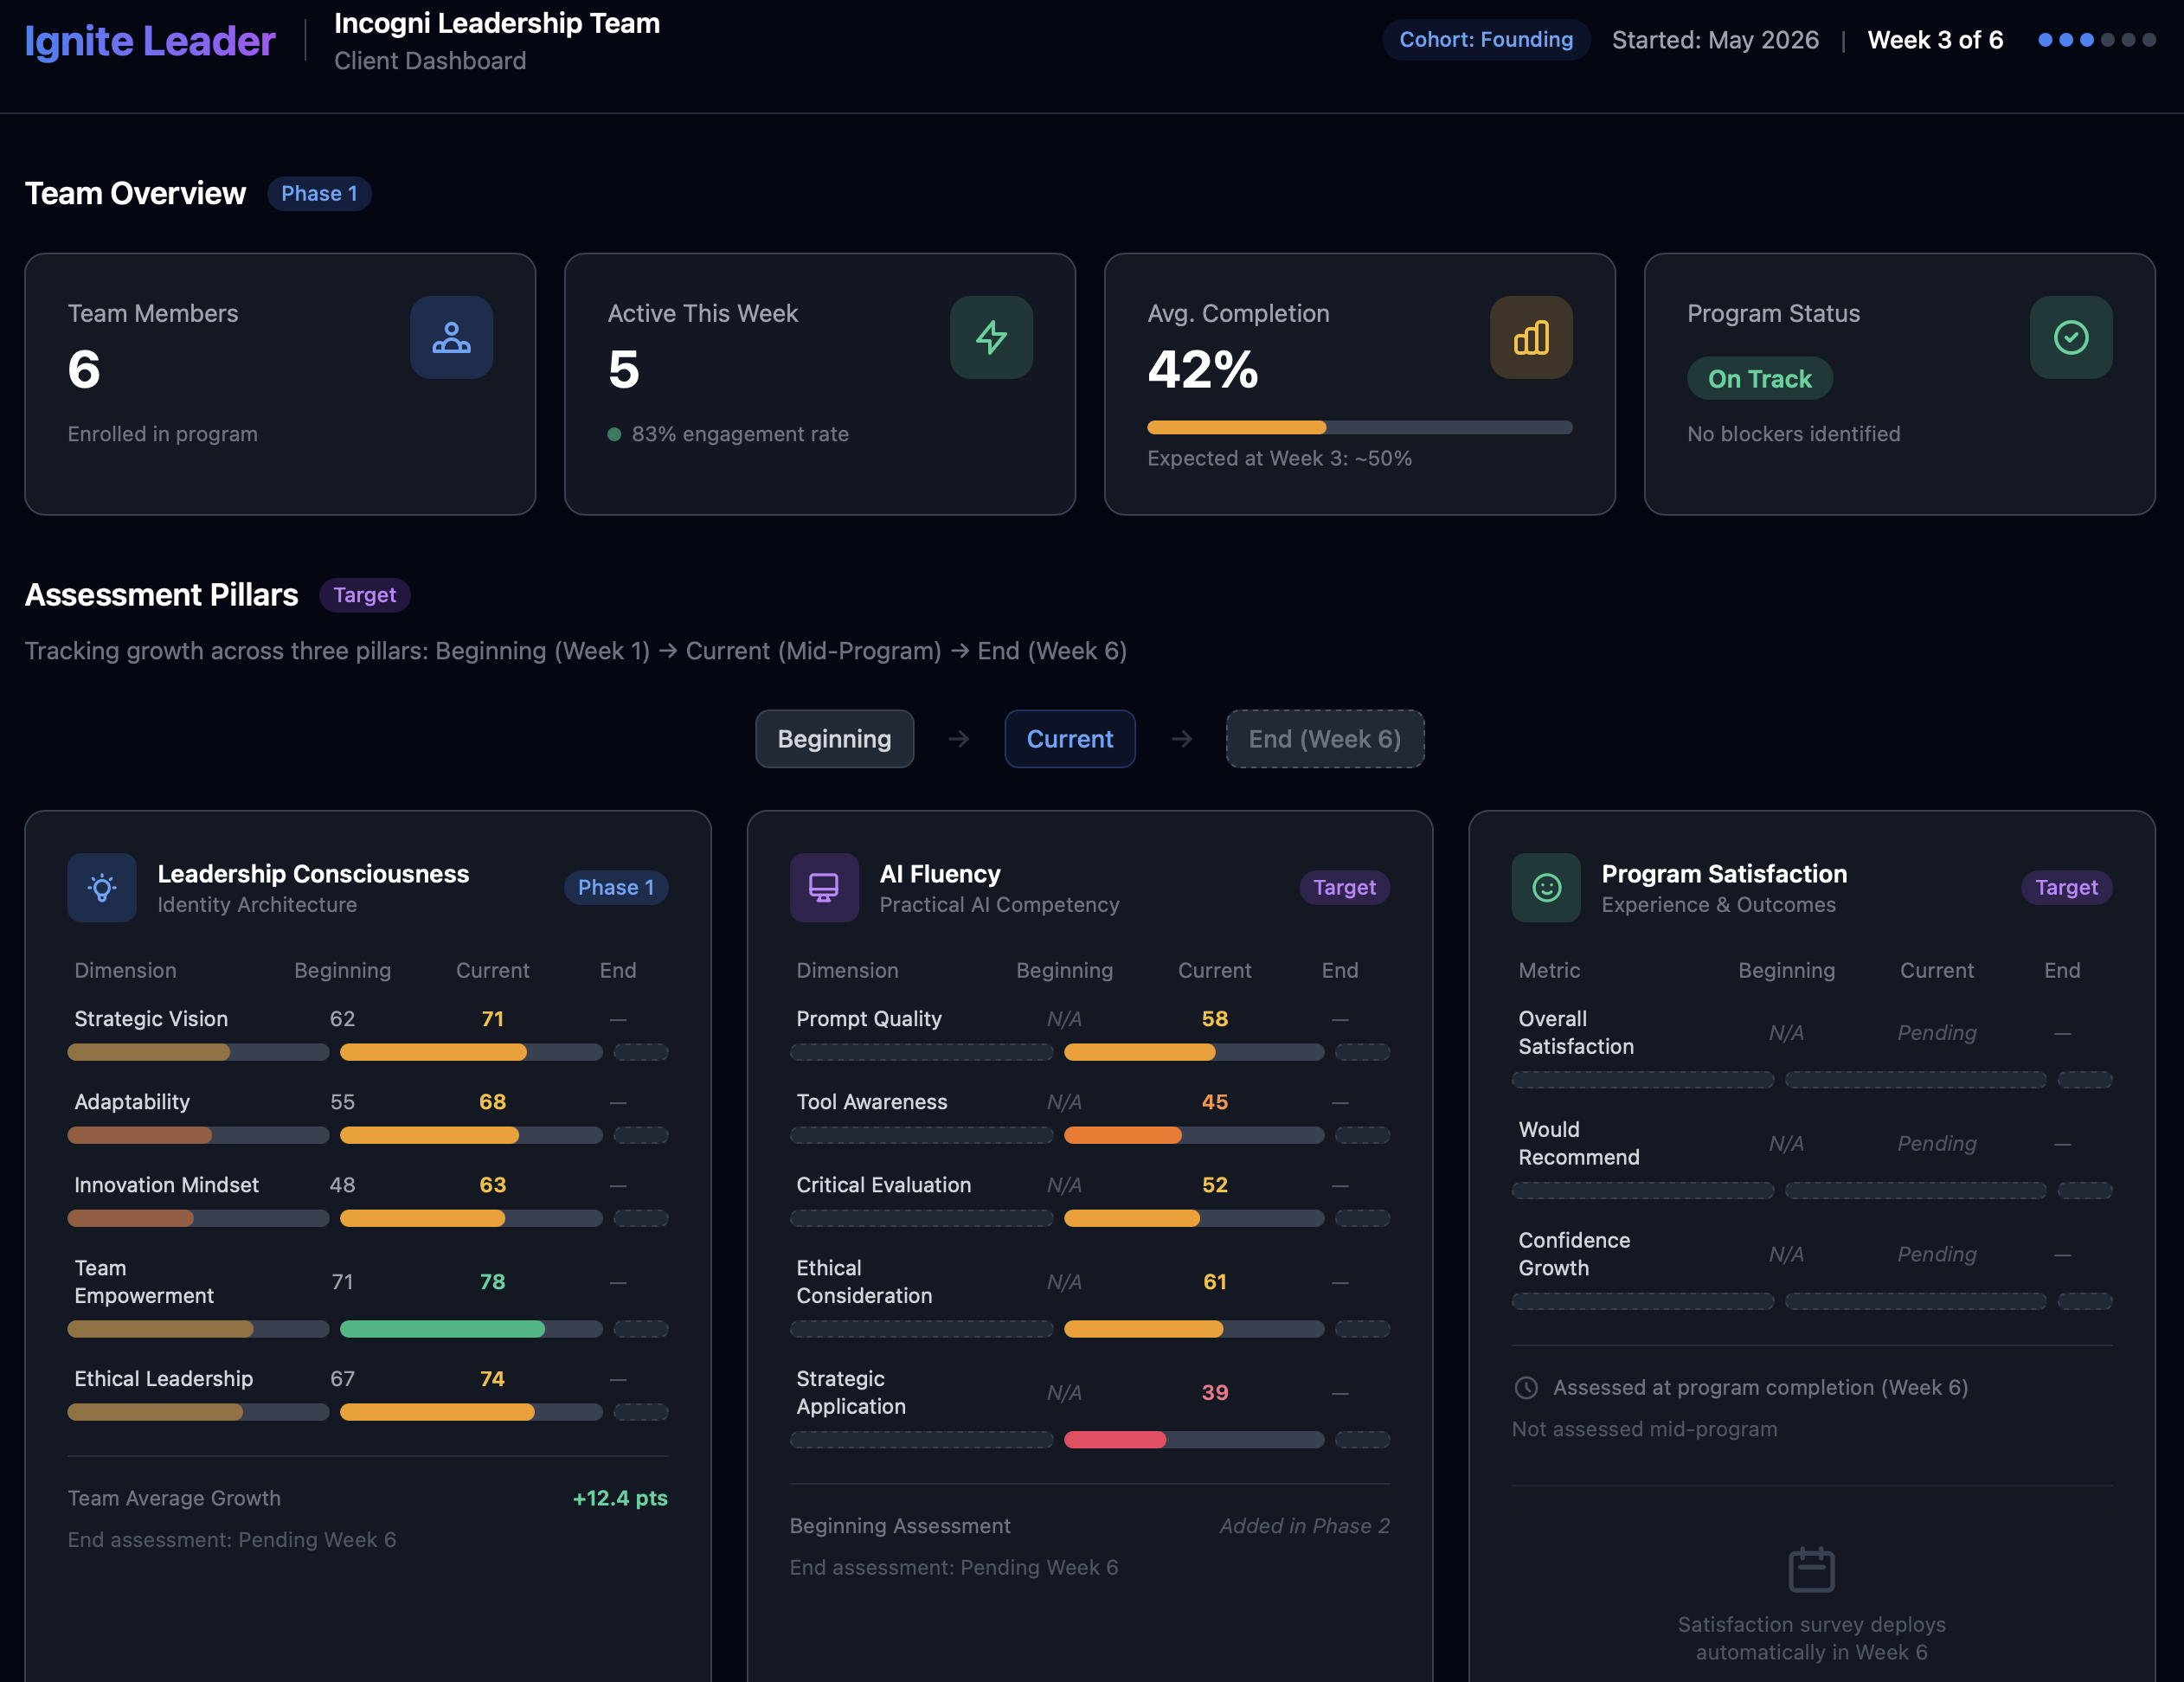This screenshot has height=1682, width=2184.
Task: Click the Avg. Completion progress bar
Action: pos(1361,427)
